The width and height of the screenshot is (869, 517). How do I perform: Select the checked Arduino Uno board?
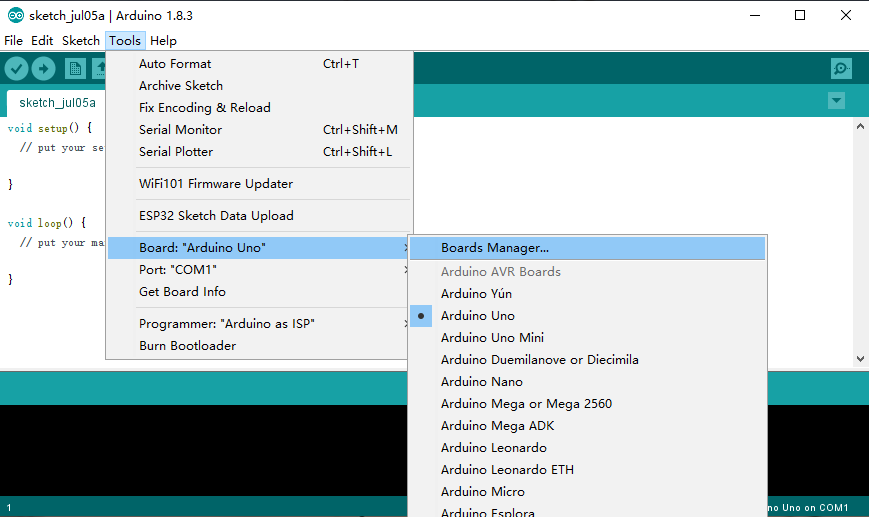(587, 316)
